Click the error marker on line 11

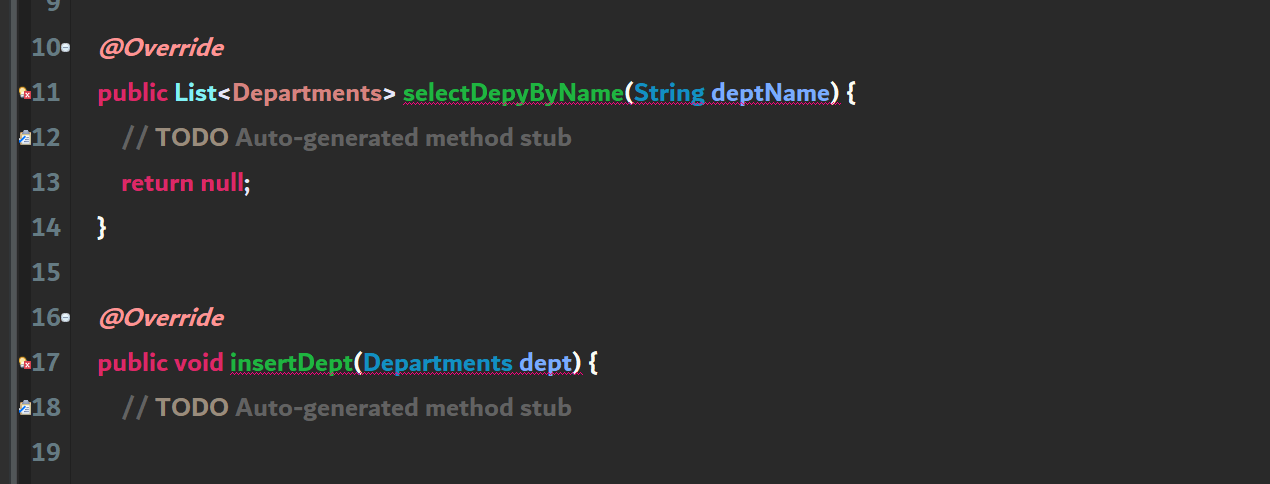point(25,93)
